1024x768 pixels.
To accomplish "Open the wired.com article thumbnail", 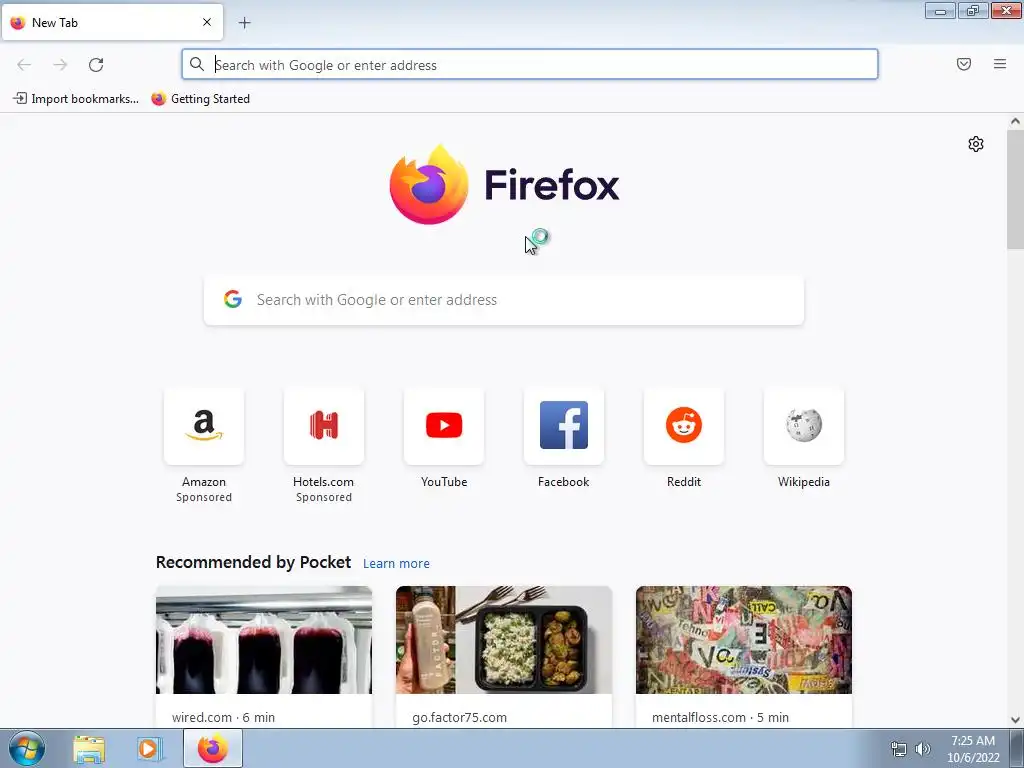I will click(264, 640).
